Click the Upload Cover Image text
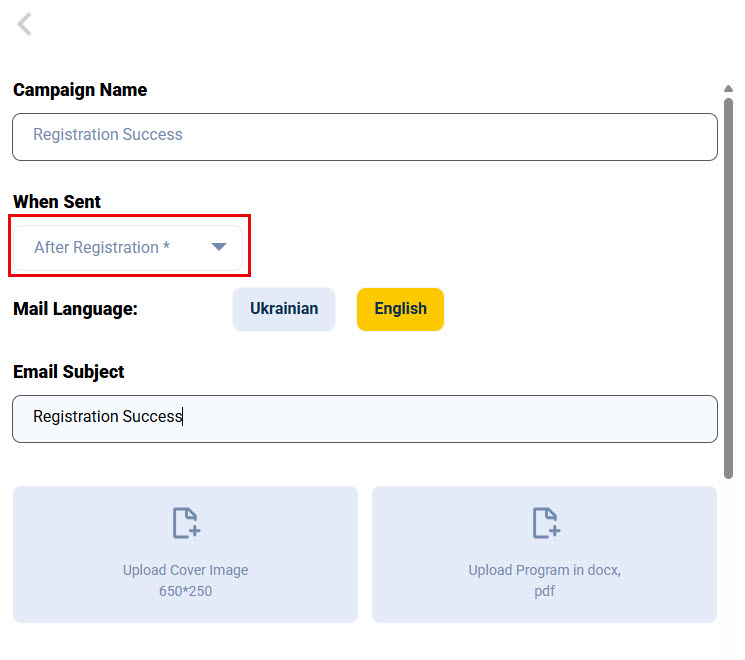Viewport: 745px width, 660px height. pyautogui.click(x=185, y=570)
